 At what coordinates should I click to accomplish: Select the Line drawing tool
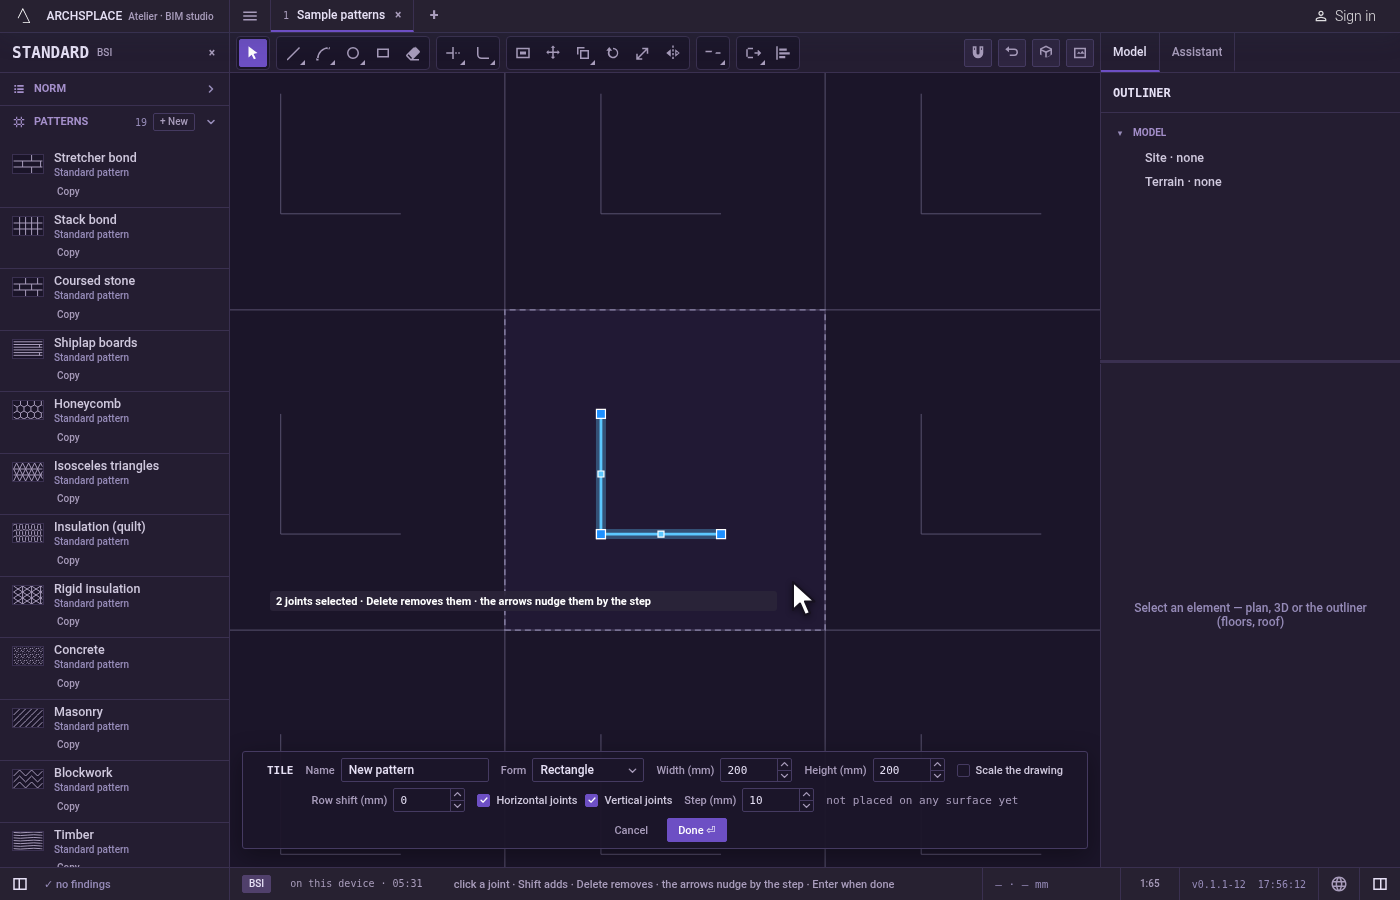pyautogui.click(x=293, y=54)
